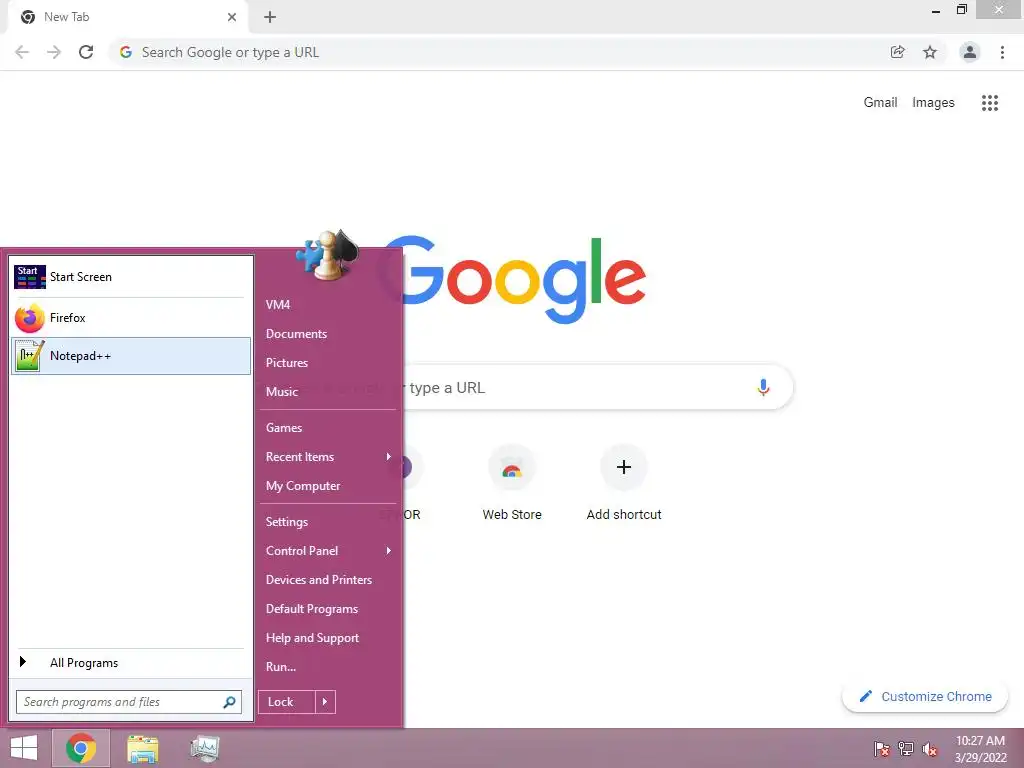Open shutdown options arrow next to Lock
The width and height of the screenshot is (1024, 768).
coord(325,702)
